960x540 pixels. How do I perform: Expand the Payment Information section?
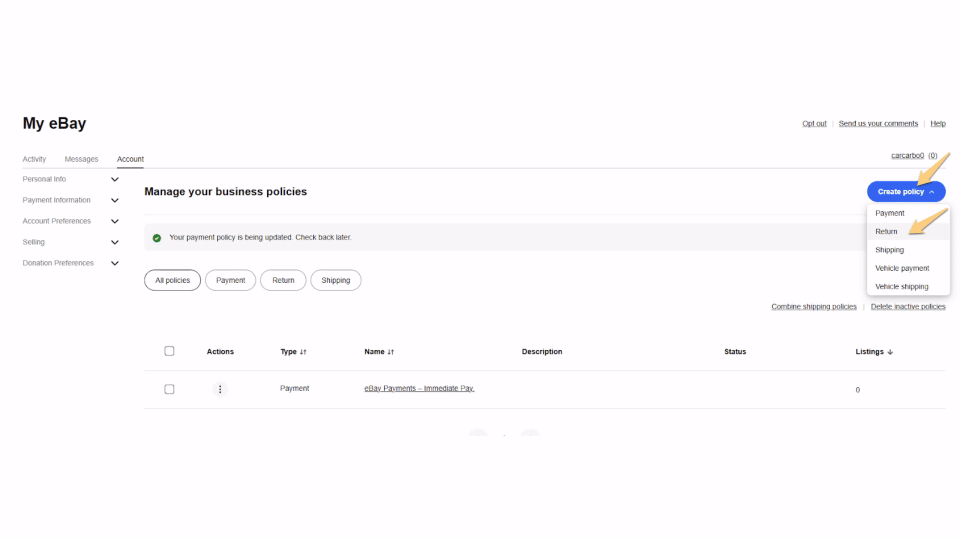[114, 200]
